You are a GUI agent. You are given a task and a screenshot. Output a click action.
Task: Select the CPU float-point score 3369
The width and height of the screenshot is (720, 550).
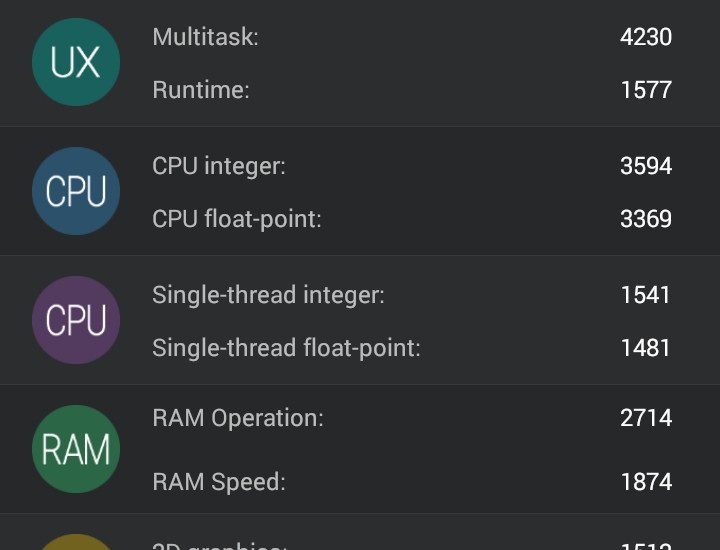[x=645, y=219]
